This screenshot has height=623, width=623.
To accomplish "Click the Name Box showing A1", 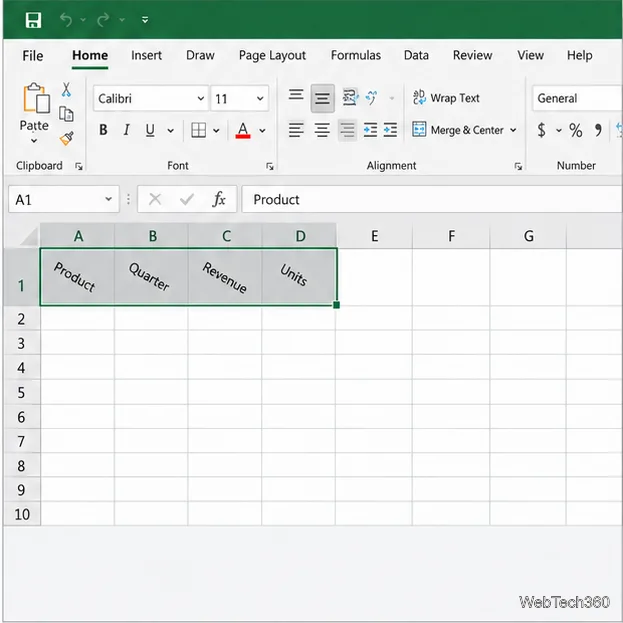I will coord(64,199).
